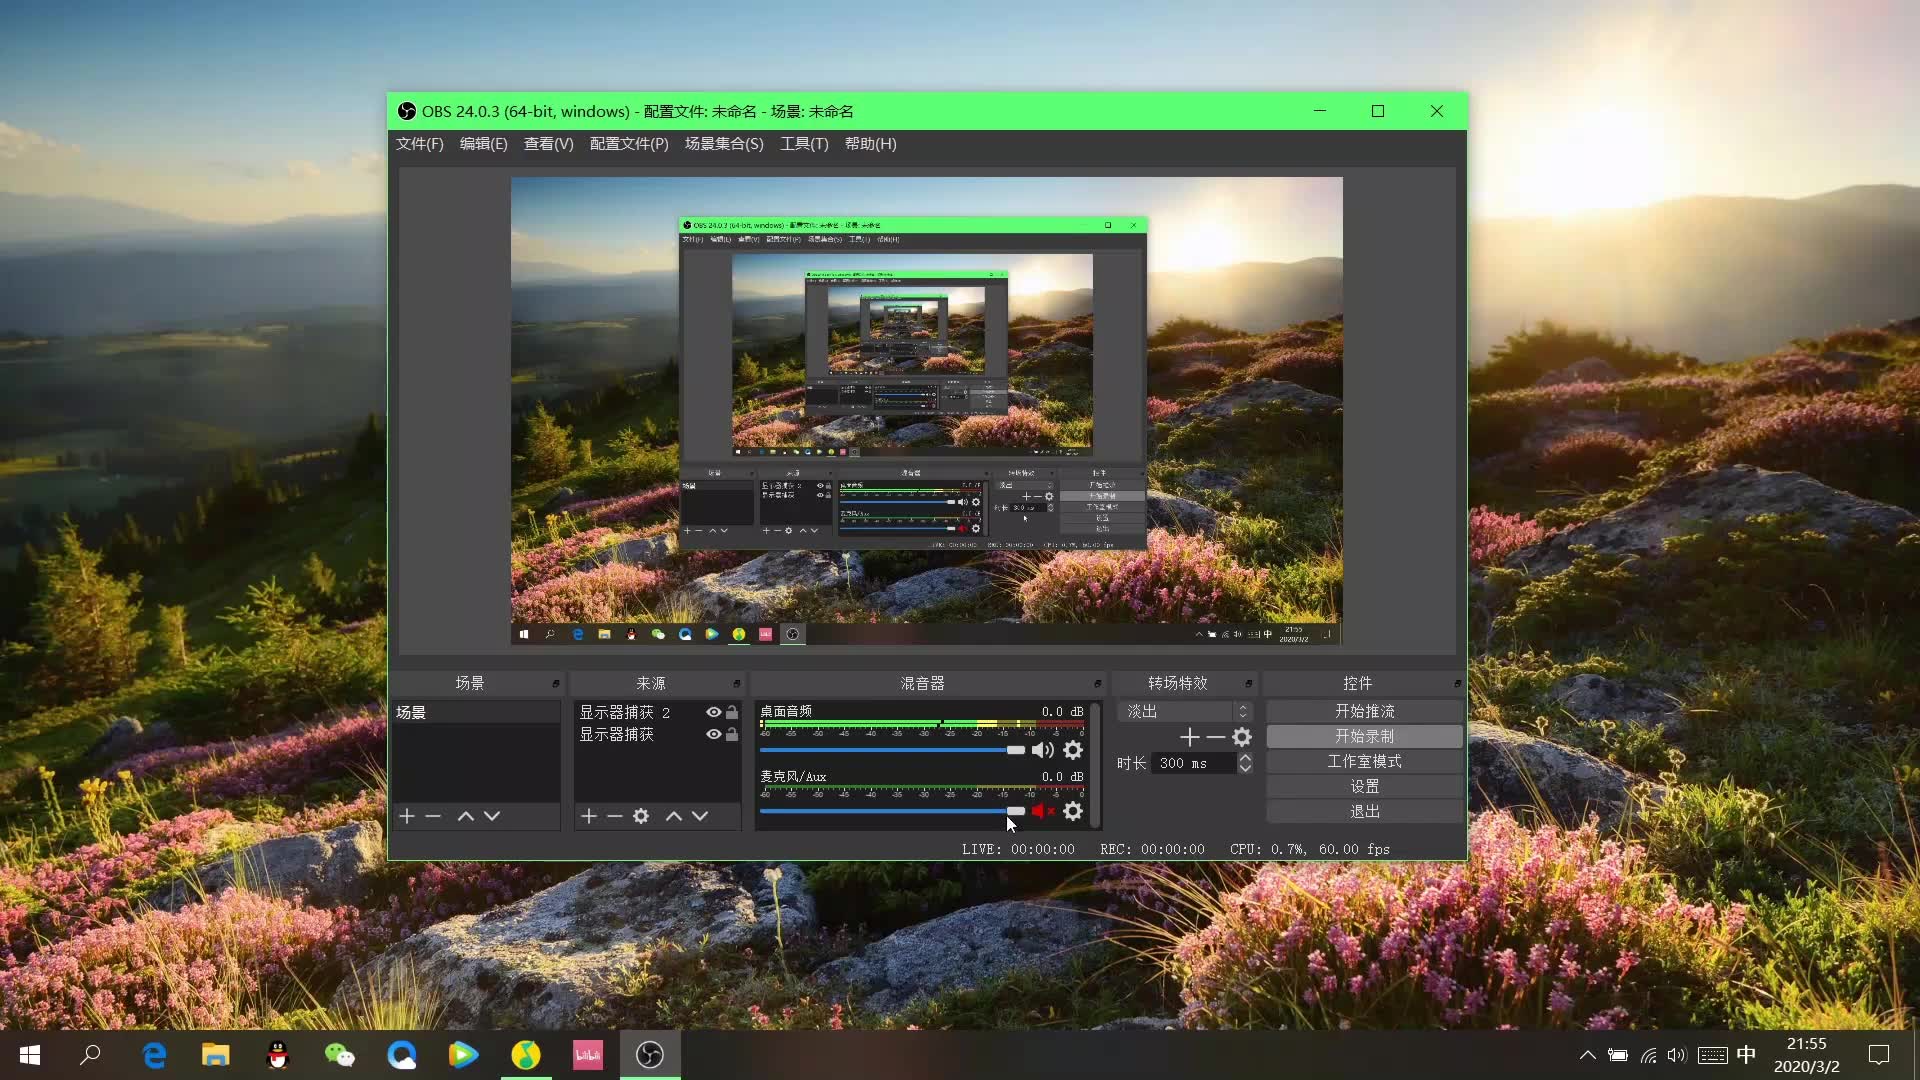Image resolution: width=1920 pixels, height=1080 pixels.
Task: Open microphone/Aux settings gear
Action: tap(1073, 811)
